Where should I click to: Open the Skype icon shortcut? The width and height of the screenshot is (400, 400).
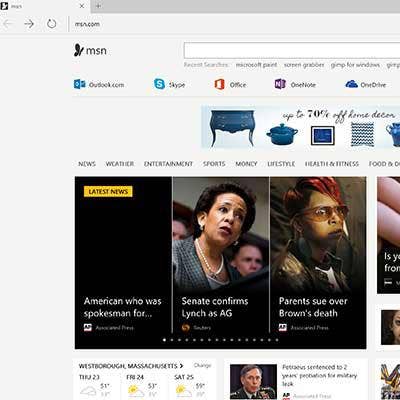(159, 84)
